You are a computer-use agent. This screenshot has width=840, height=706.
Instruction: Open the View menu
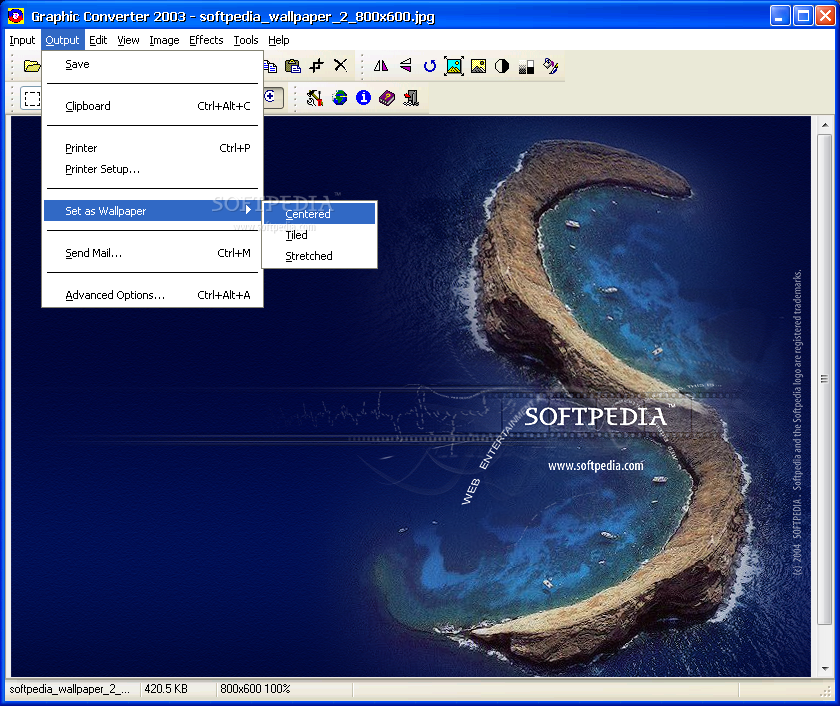coord(128,40)
